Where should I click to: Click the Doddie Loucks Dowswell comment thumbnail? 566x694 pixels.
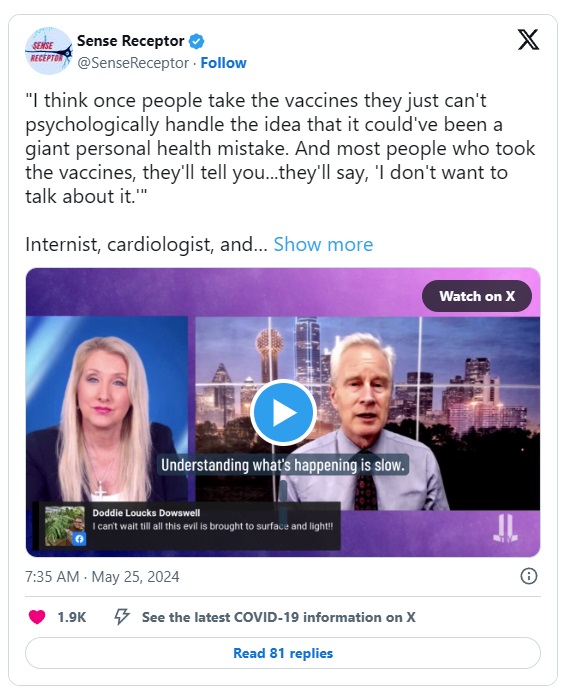65,526
